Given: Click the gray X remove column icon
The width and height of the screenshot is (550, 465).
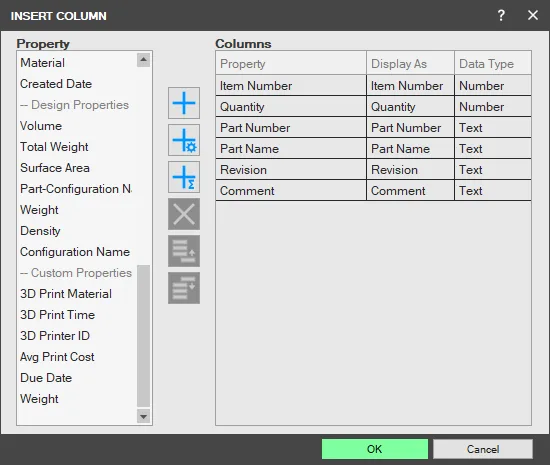Looking at the screenshot, I should [x=184, y=214].
